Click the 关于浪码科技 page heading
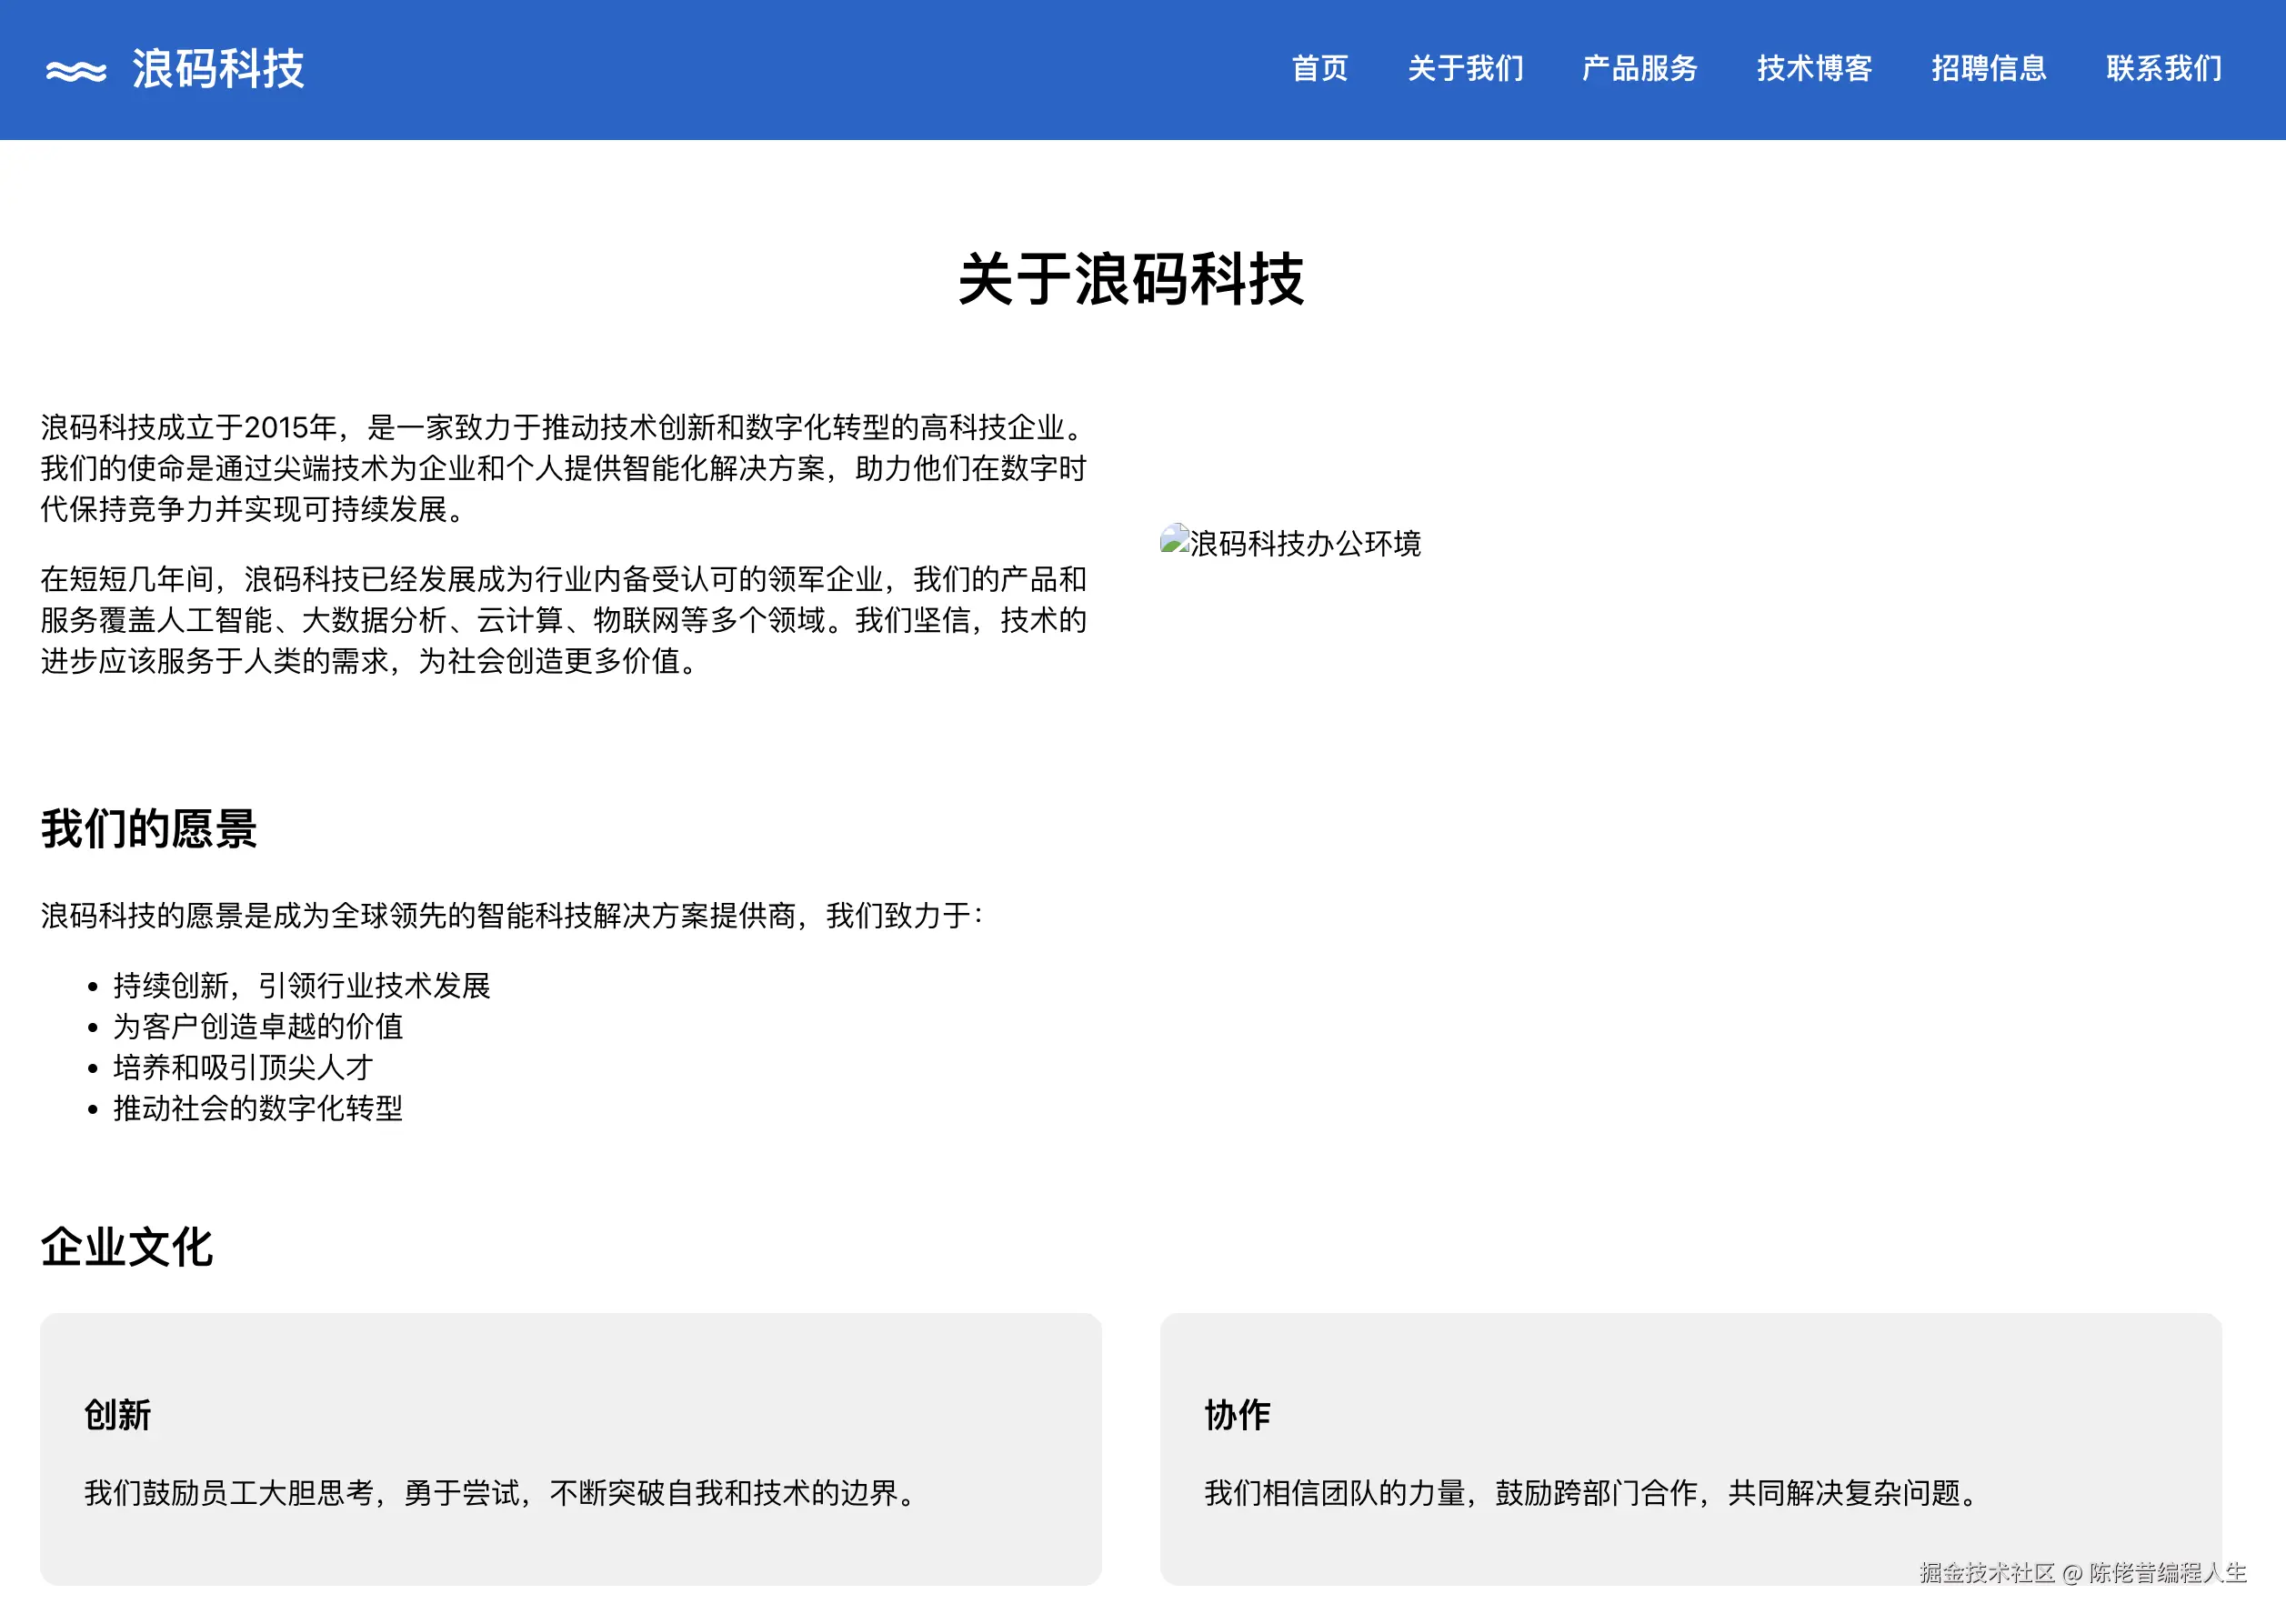The width and height of the screenshot is (2286, 1624). pyautogui.click(x=1133, y=283)
